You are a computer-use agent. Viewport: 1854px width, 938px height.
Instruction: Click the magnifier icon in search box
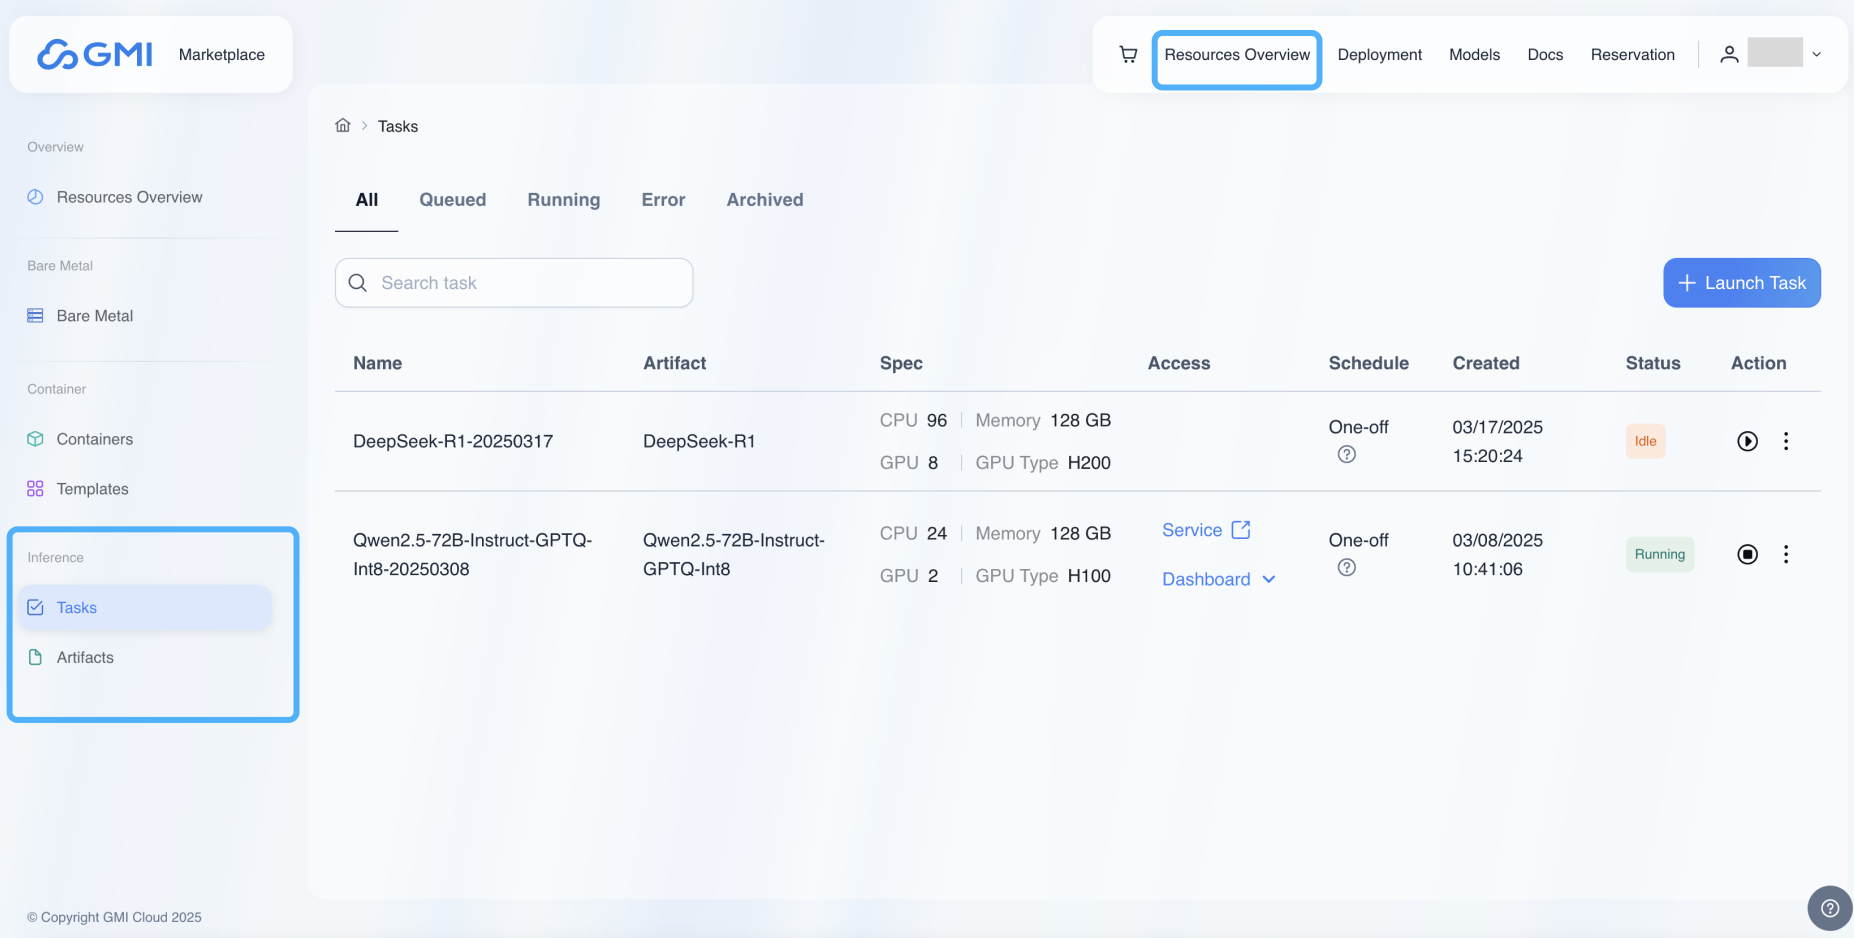tap(358, 283)
